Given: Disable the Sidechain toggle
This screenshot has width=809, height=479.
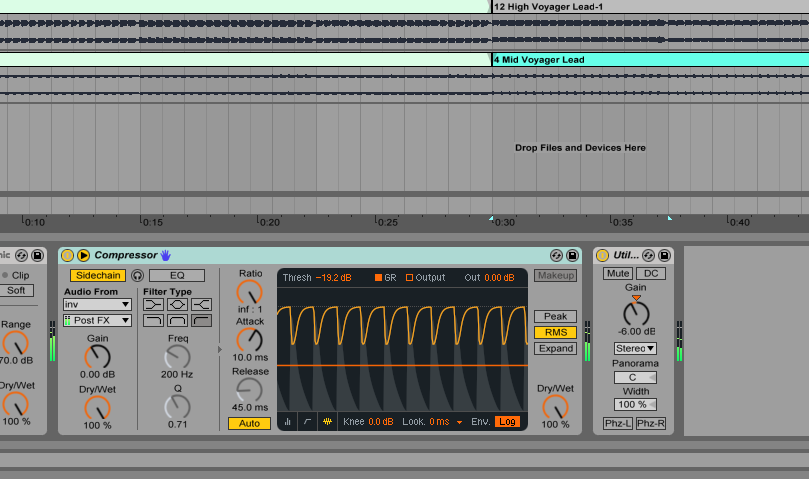Looking at the screenshot, I should tap(97, 276).
